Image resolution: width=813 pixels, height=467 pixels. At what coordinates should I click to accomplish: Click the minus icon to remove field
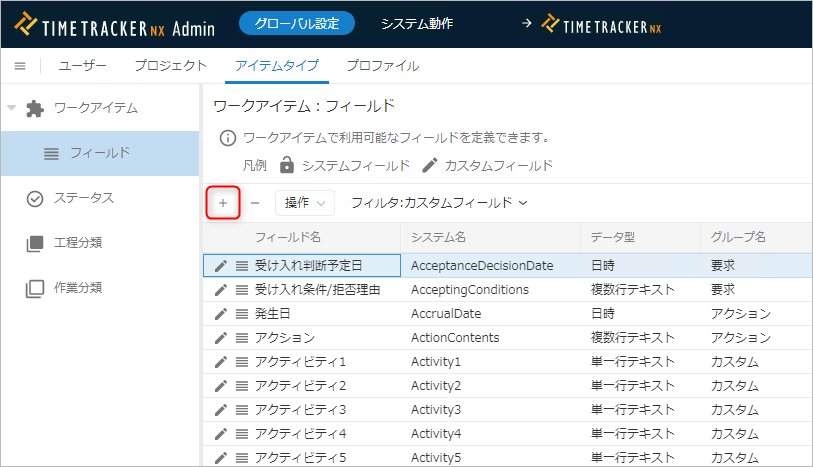pyautogui.click(x=255, y=203)
